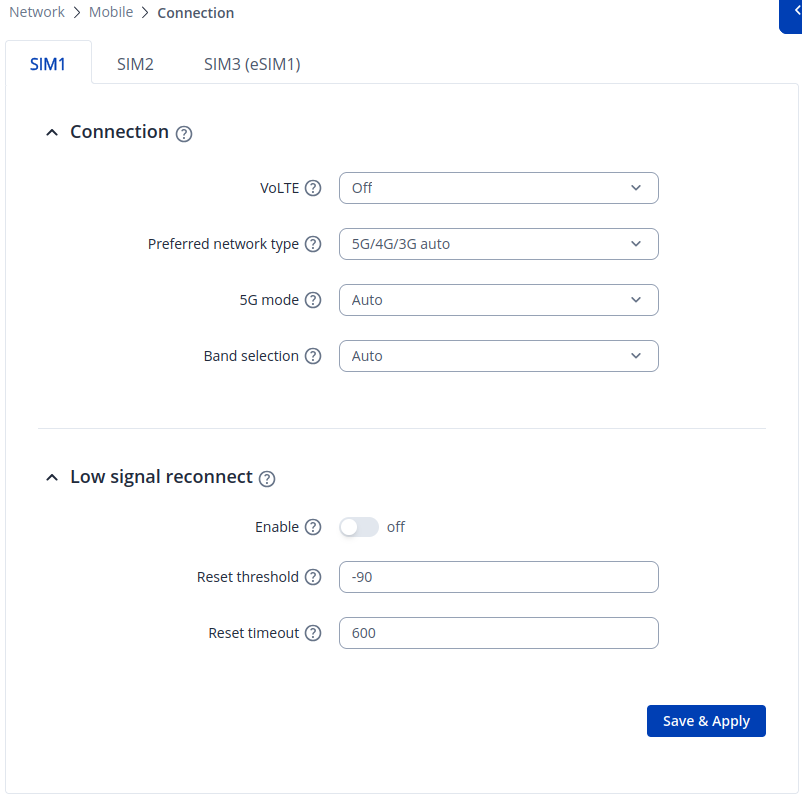Collapse the Low signal reconnect section

point(53,478)
